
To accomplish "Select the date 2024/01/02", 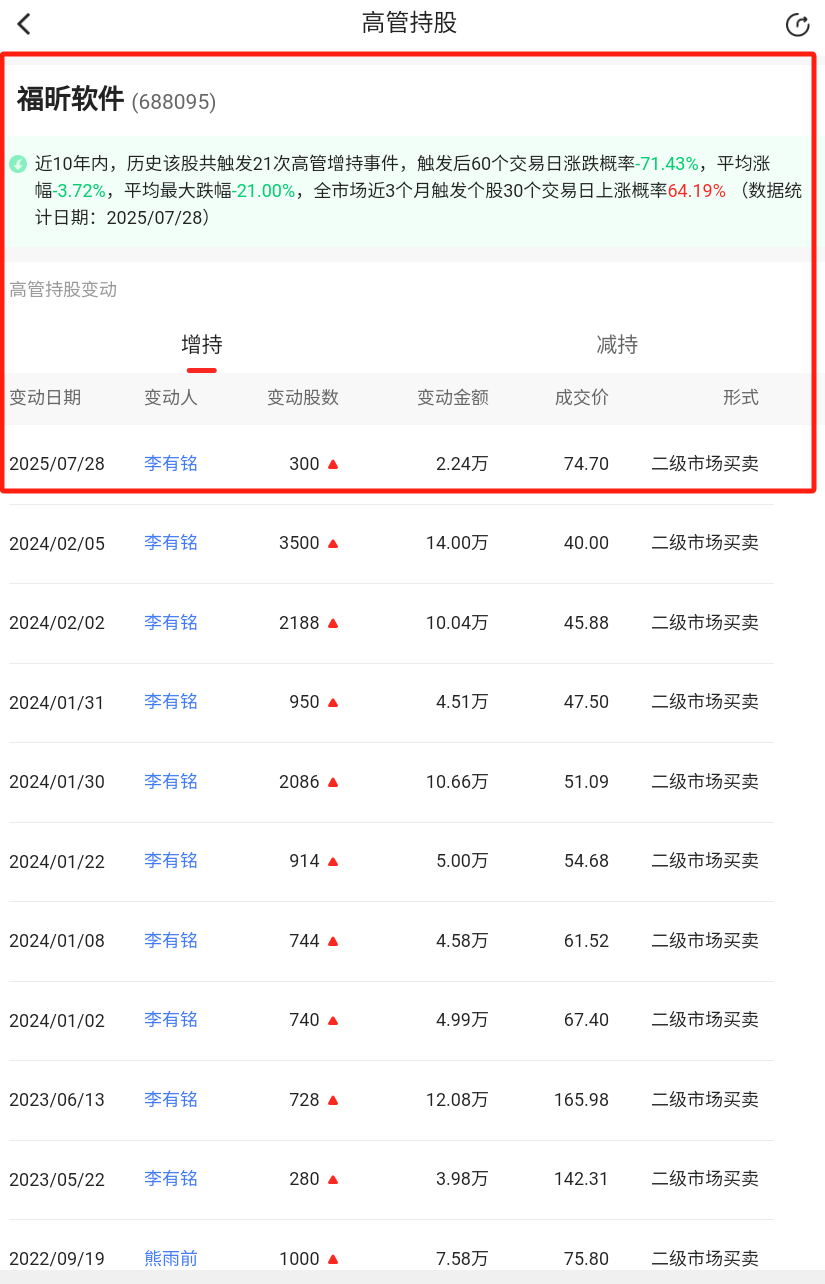I will point(57,1020).
